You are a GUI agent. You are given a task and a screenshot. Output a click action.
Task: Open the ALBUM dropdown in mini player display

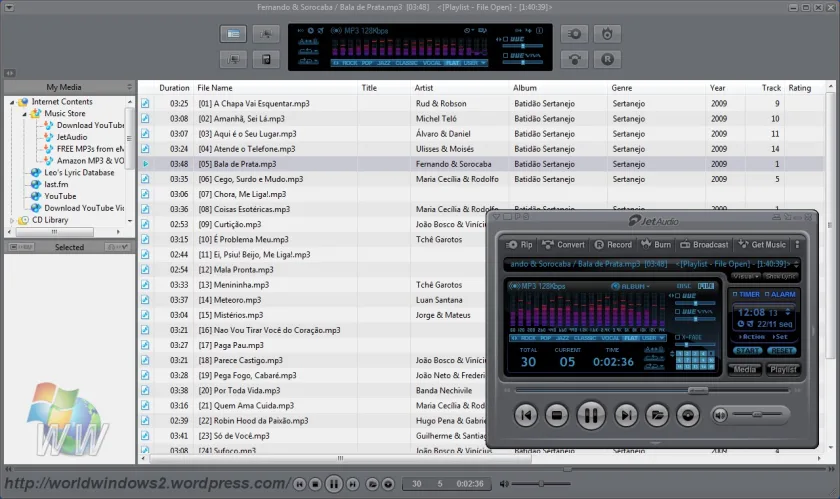[631, 286]
